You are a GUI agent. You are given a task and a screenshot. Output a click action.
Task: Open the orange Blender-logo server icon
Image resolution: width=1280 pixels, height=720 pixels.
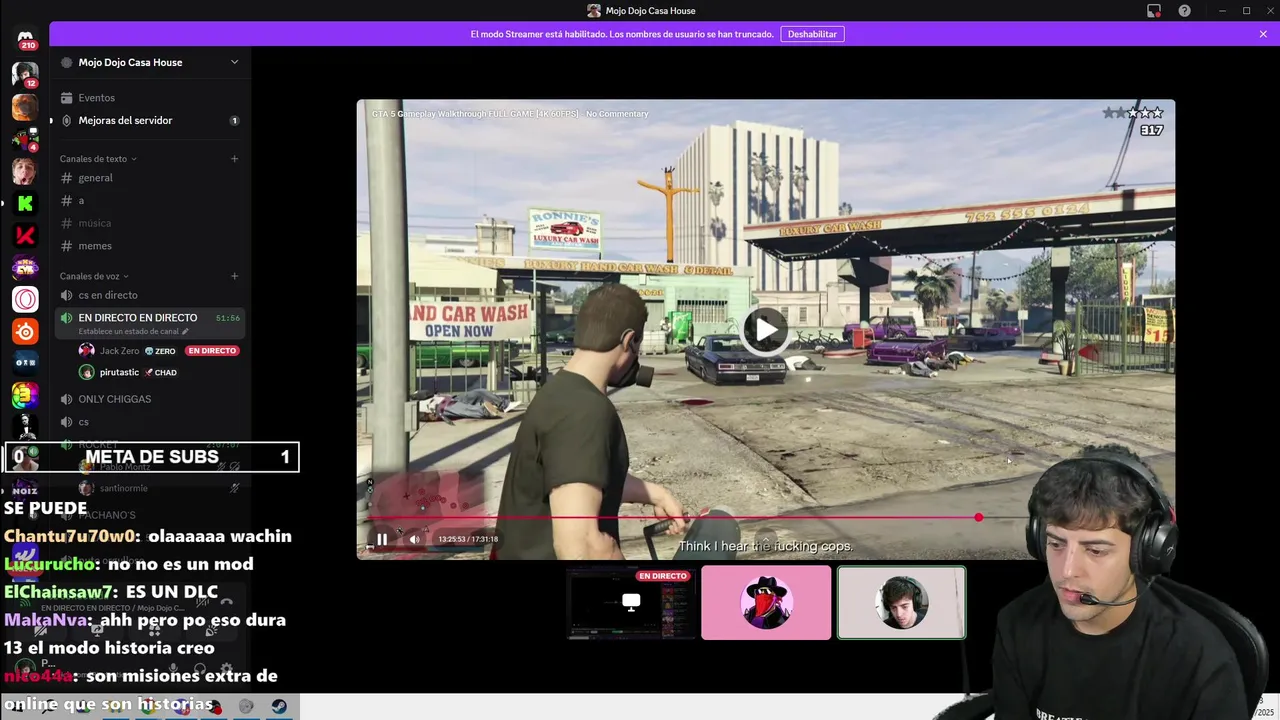coord(25,331)
